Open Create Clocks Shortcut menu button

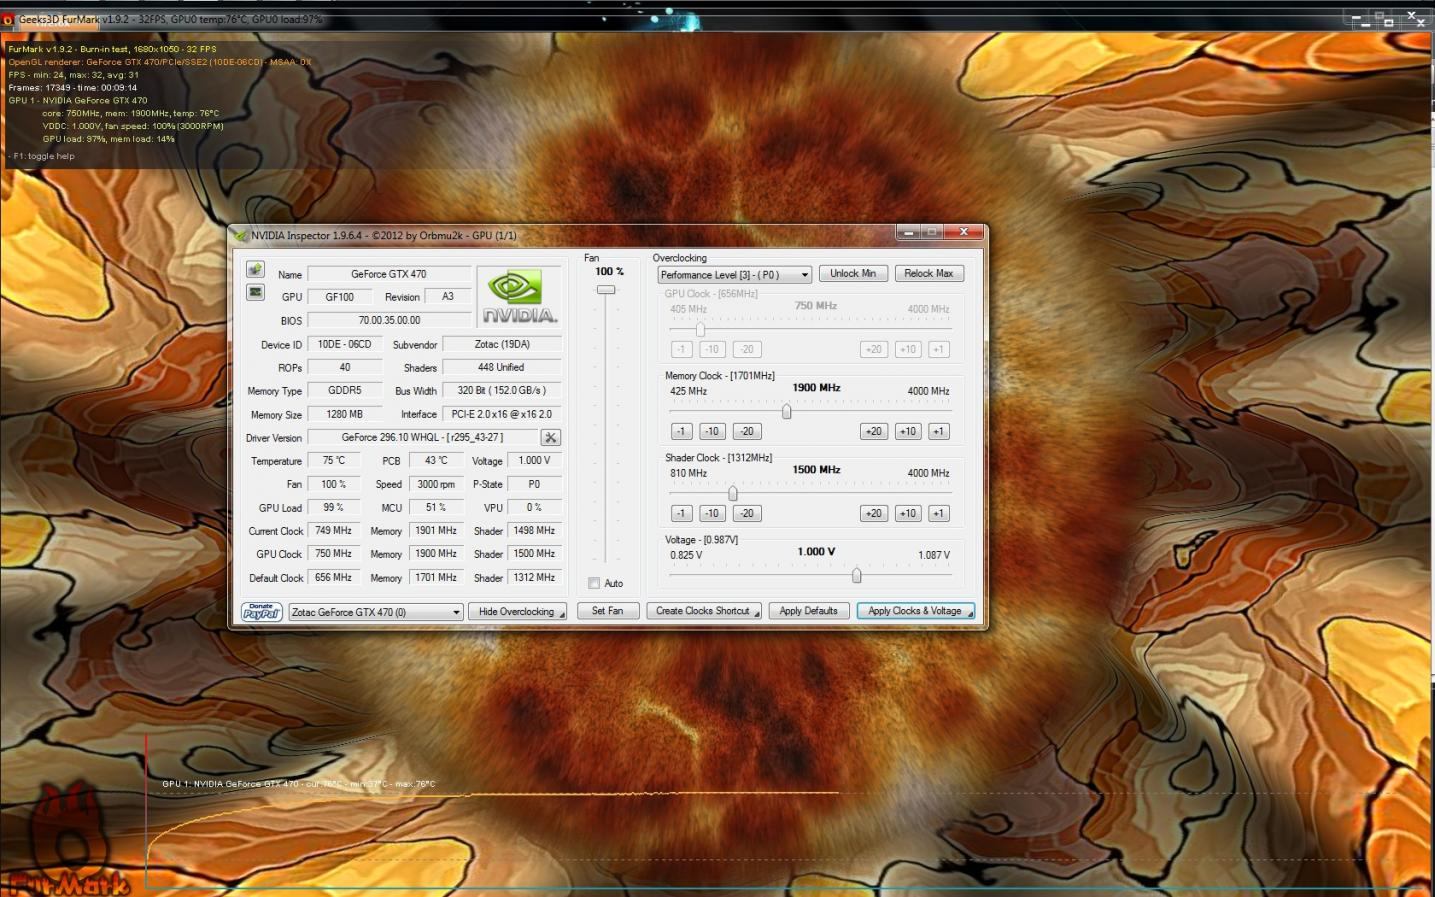click(x=703, y=611)
